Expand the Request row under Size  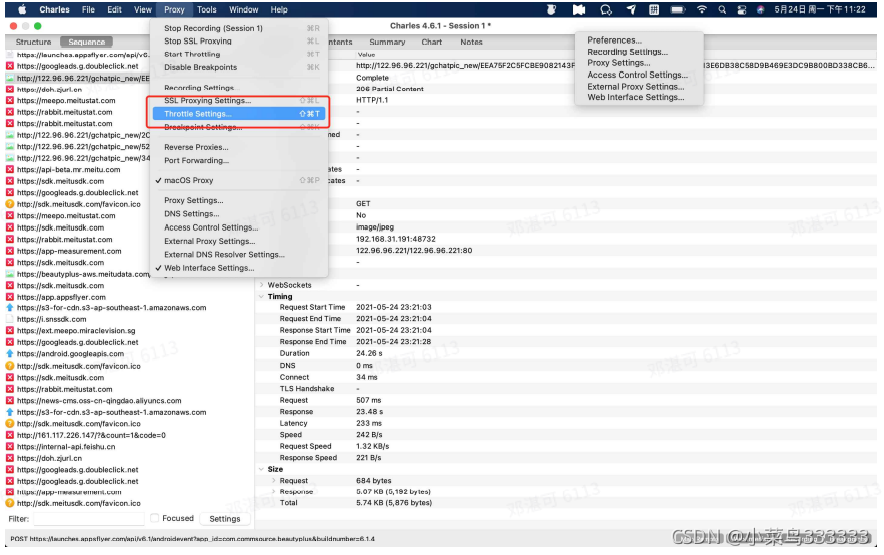click(273, 481)
